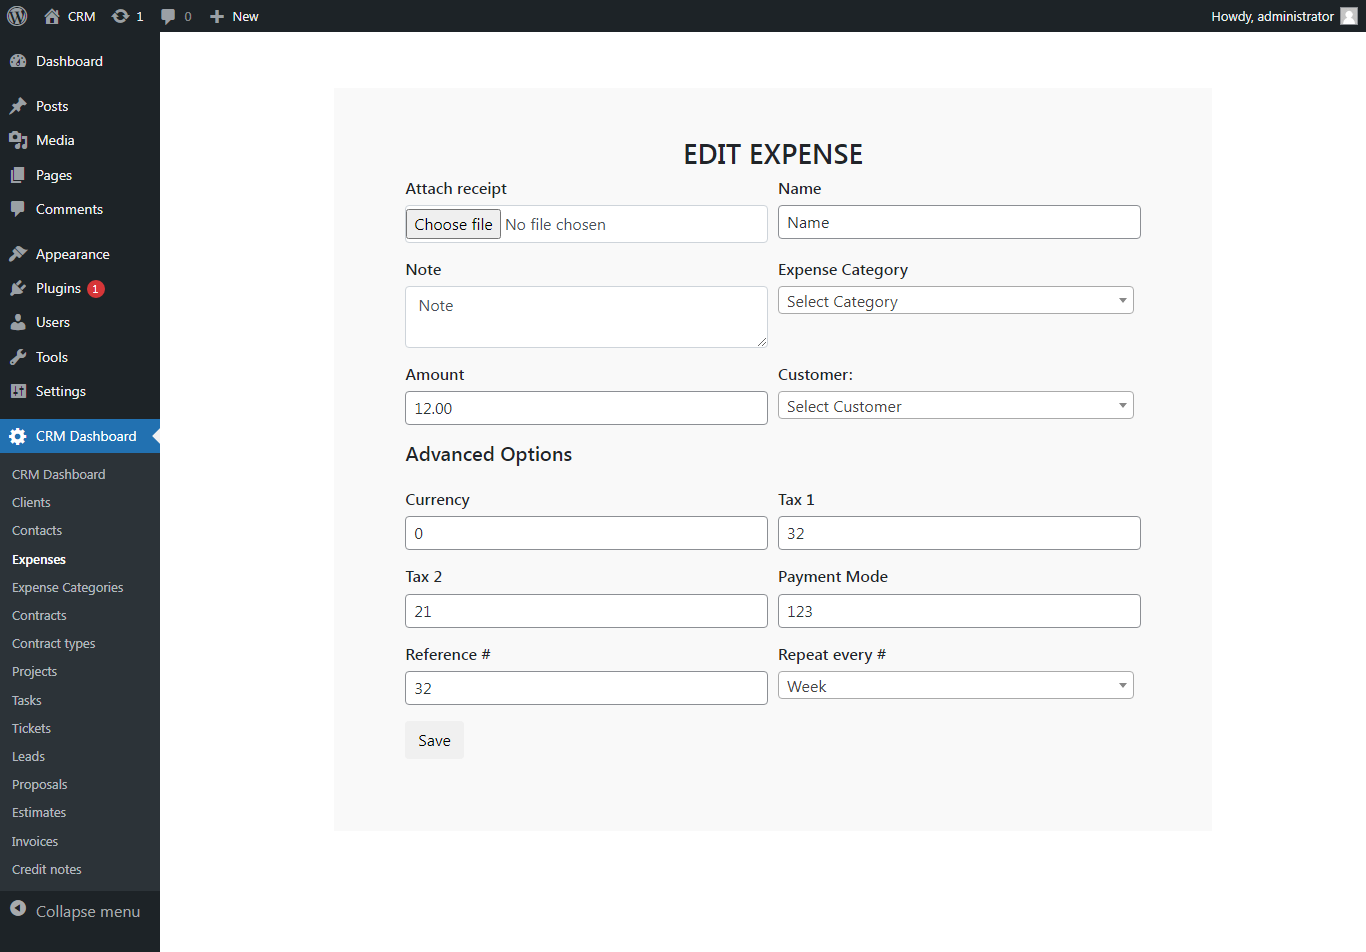
Task: Open the Select Customer dropdown
Action: point(955,405)
